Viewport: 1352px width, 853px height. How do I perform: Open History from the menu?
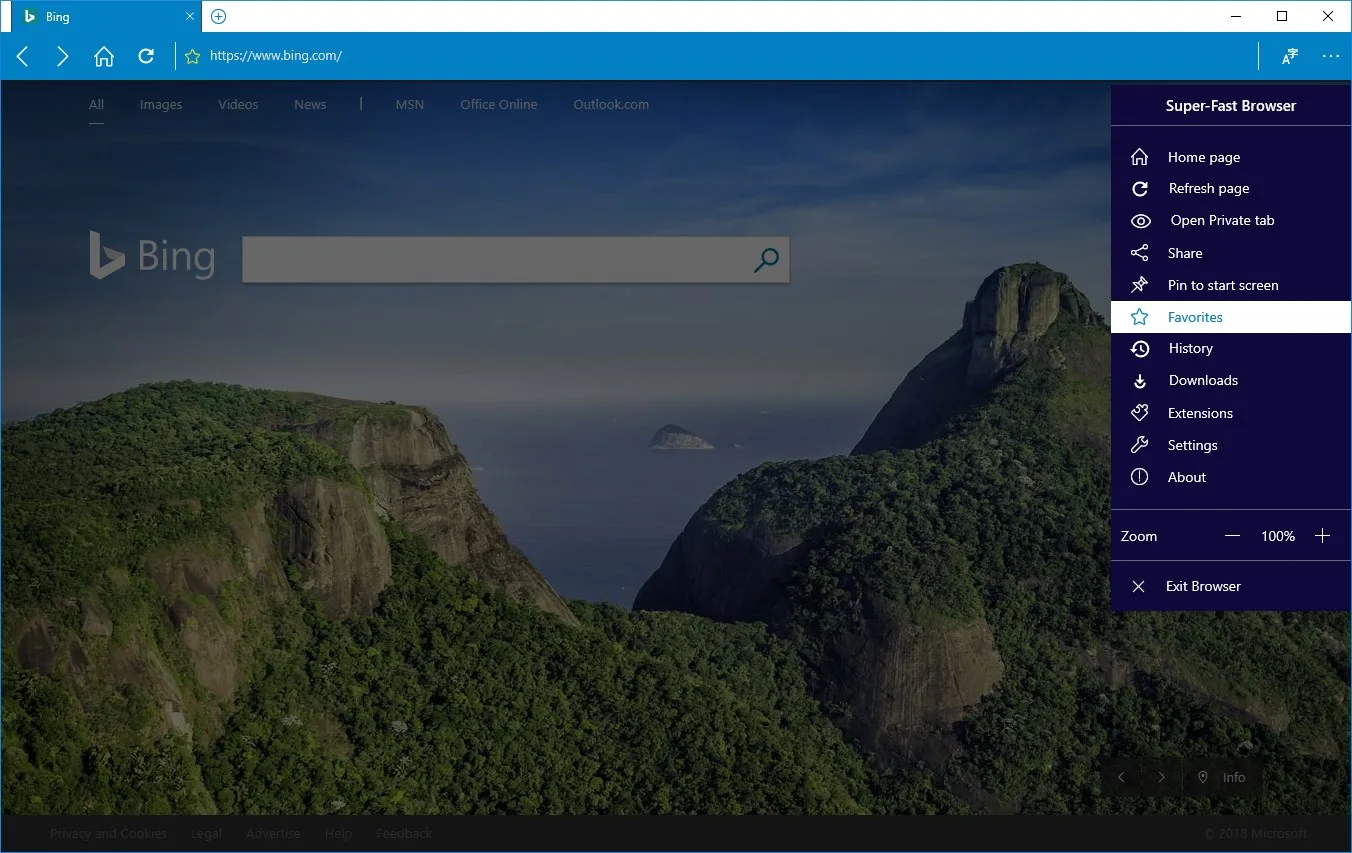coord(1231,348)
